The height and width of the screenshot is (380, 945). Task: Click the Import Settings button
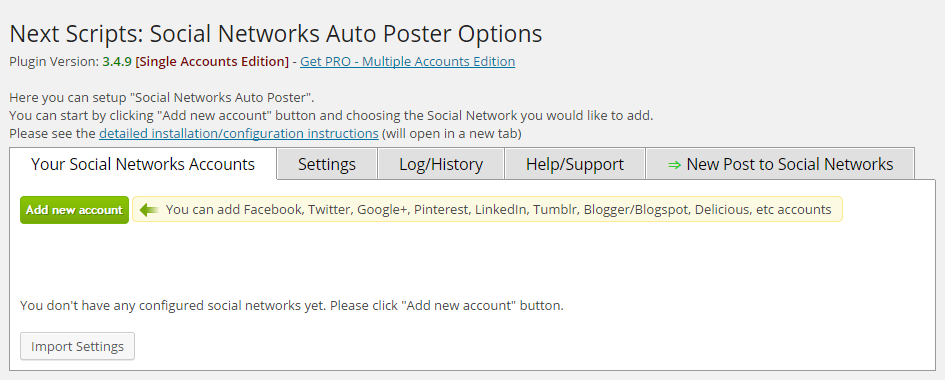tap(77, 346)
